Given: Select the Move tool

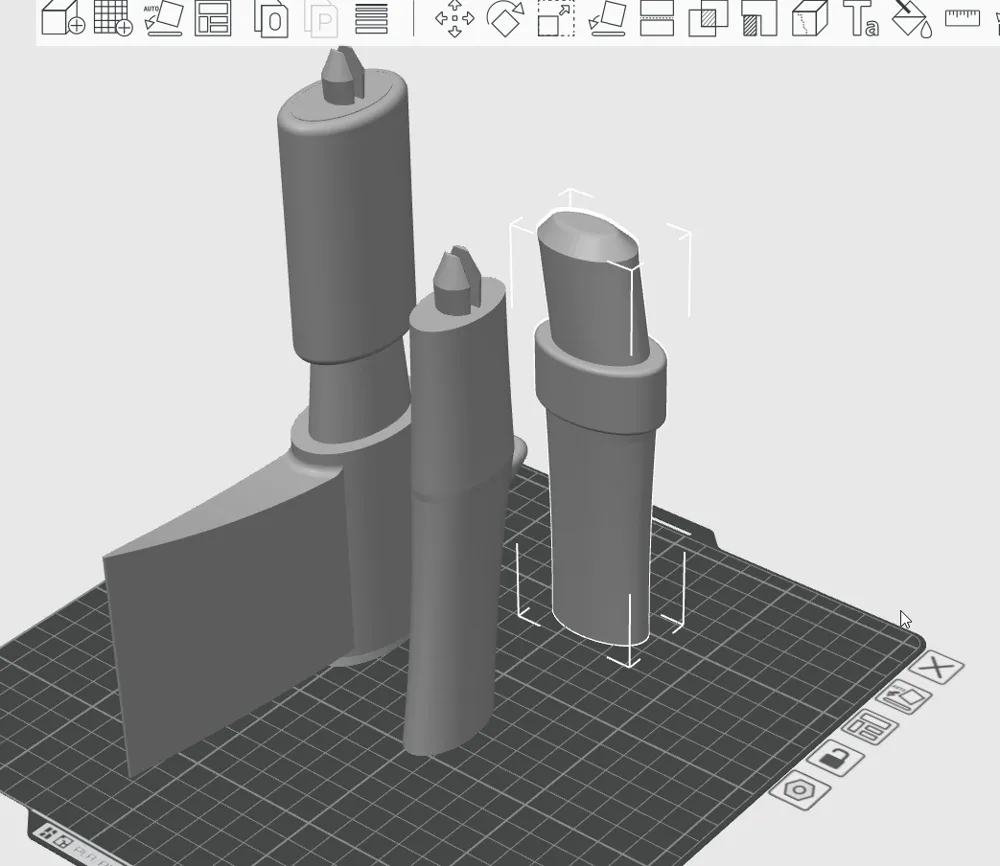Looking at the screenshot, I should coord(454,18).
